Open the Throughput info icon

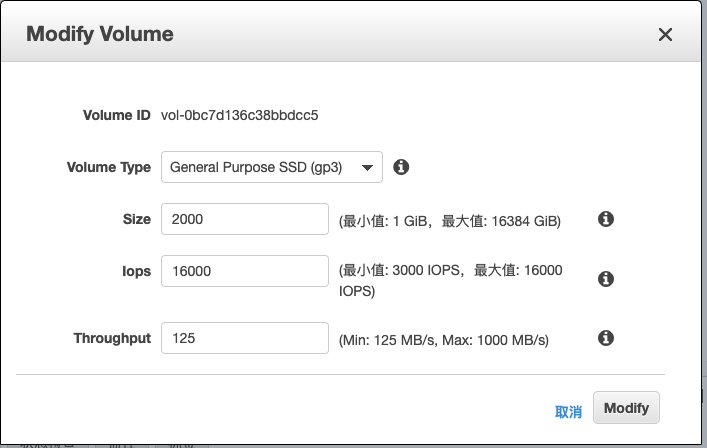click(x=605, y=338)
